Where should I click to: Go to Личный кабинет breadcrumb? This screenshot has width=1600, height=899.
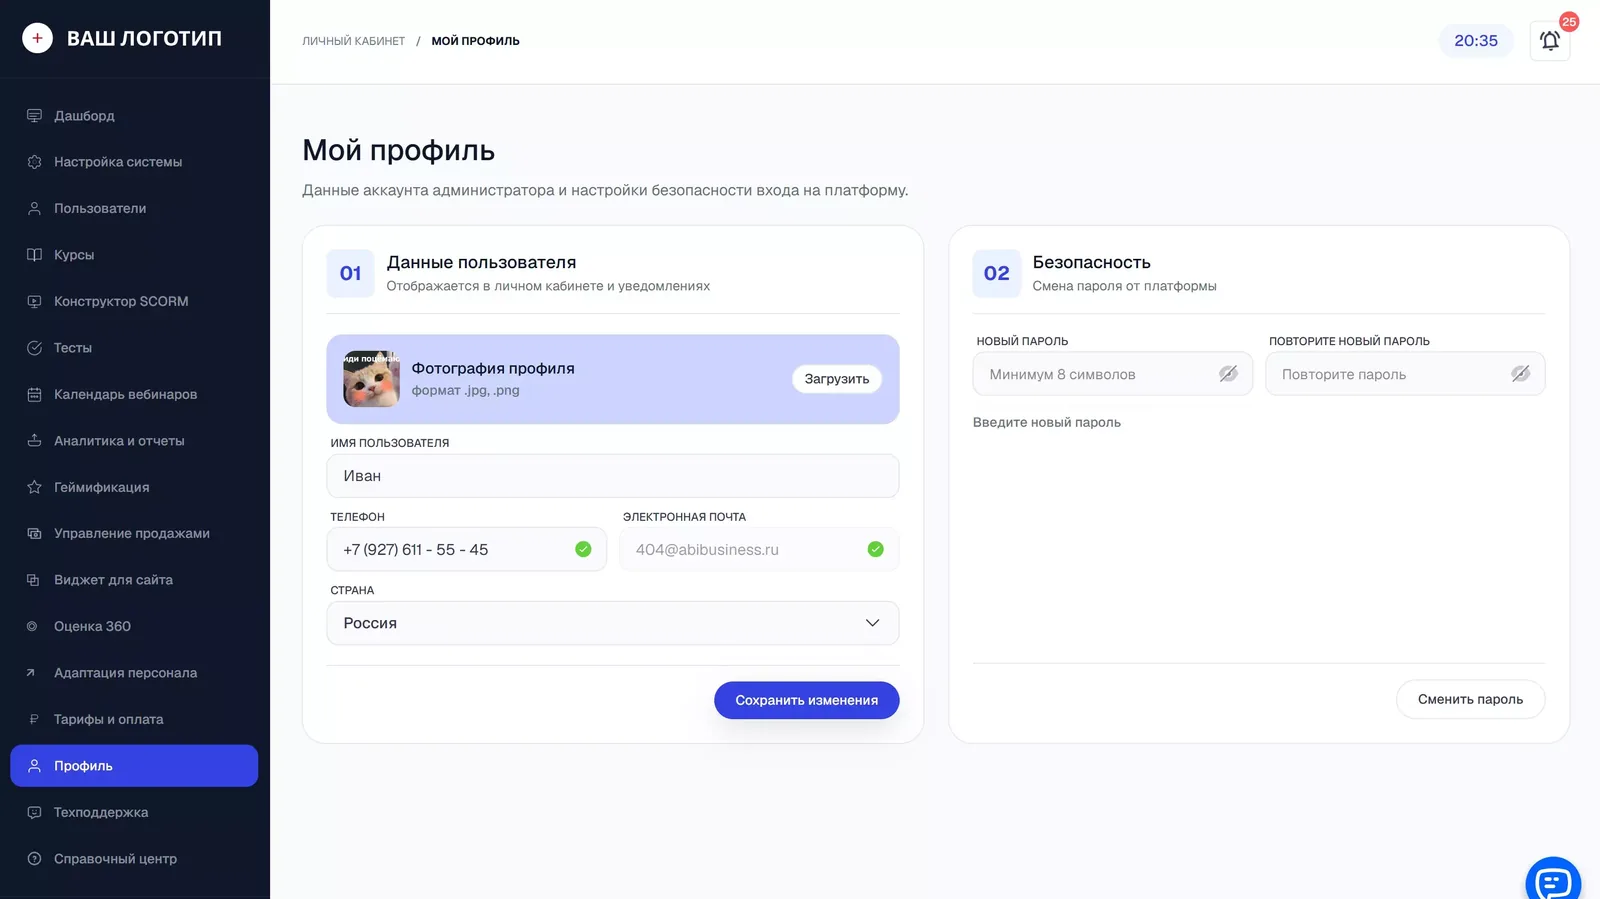[353, 42]
